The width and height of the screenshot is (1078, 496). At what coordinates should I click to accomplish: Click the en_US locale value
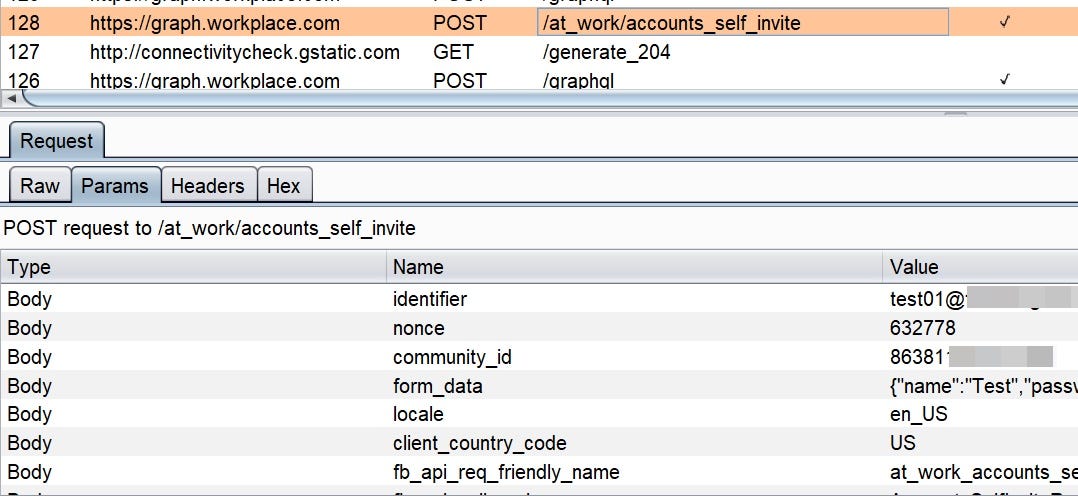click(x=918, y=414)
